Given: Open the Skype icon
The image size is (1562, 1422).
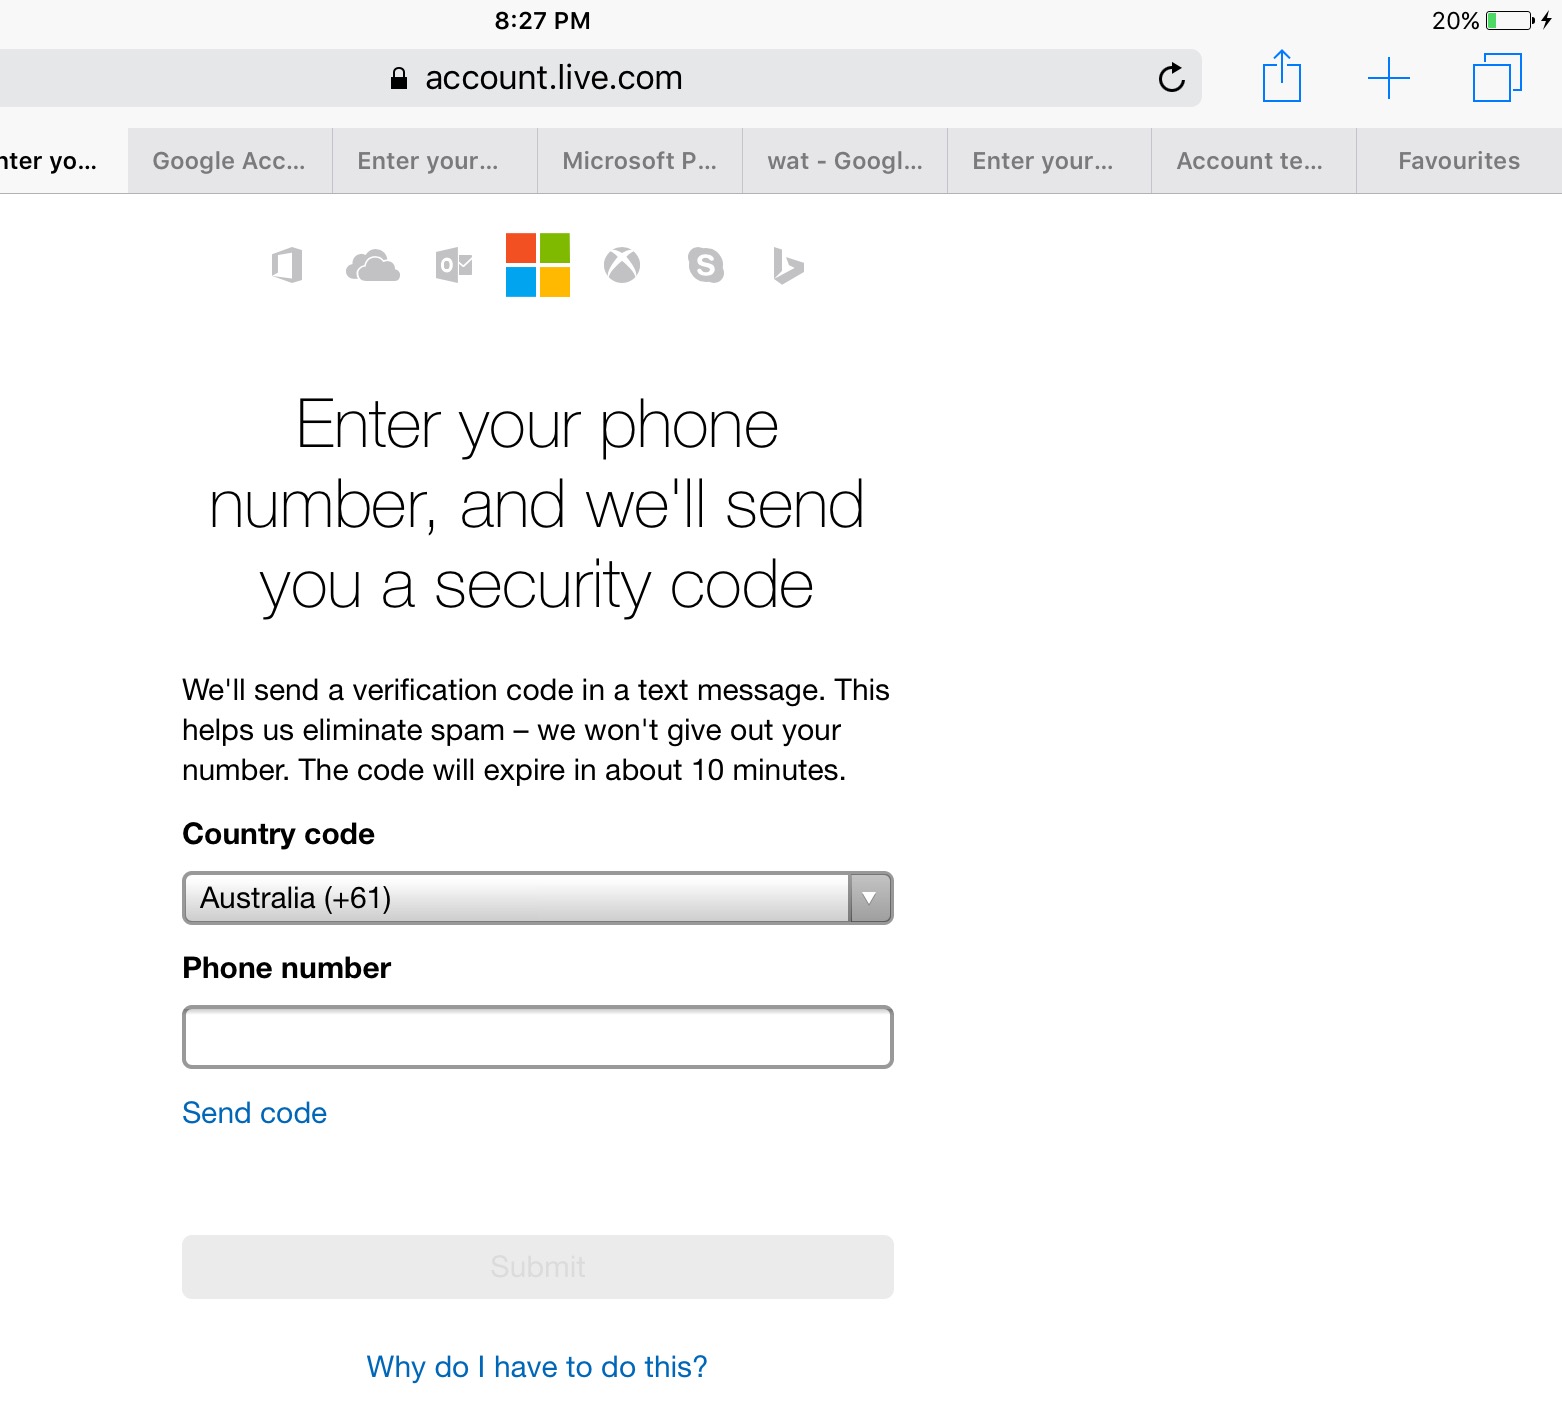Looking at the screenshot, I should click(x=706, y=265).
